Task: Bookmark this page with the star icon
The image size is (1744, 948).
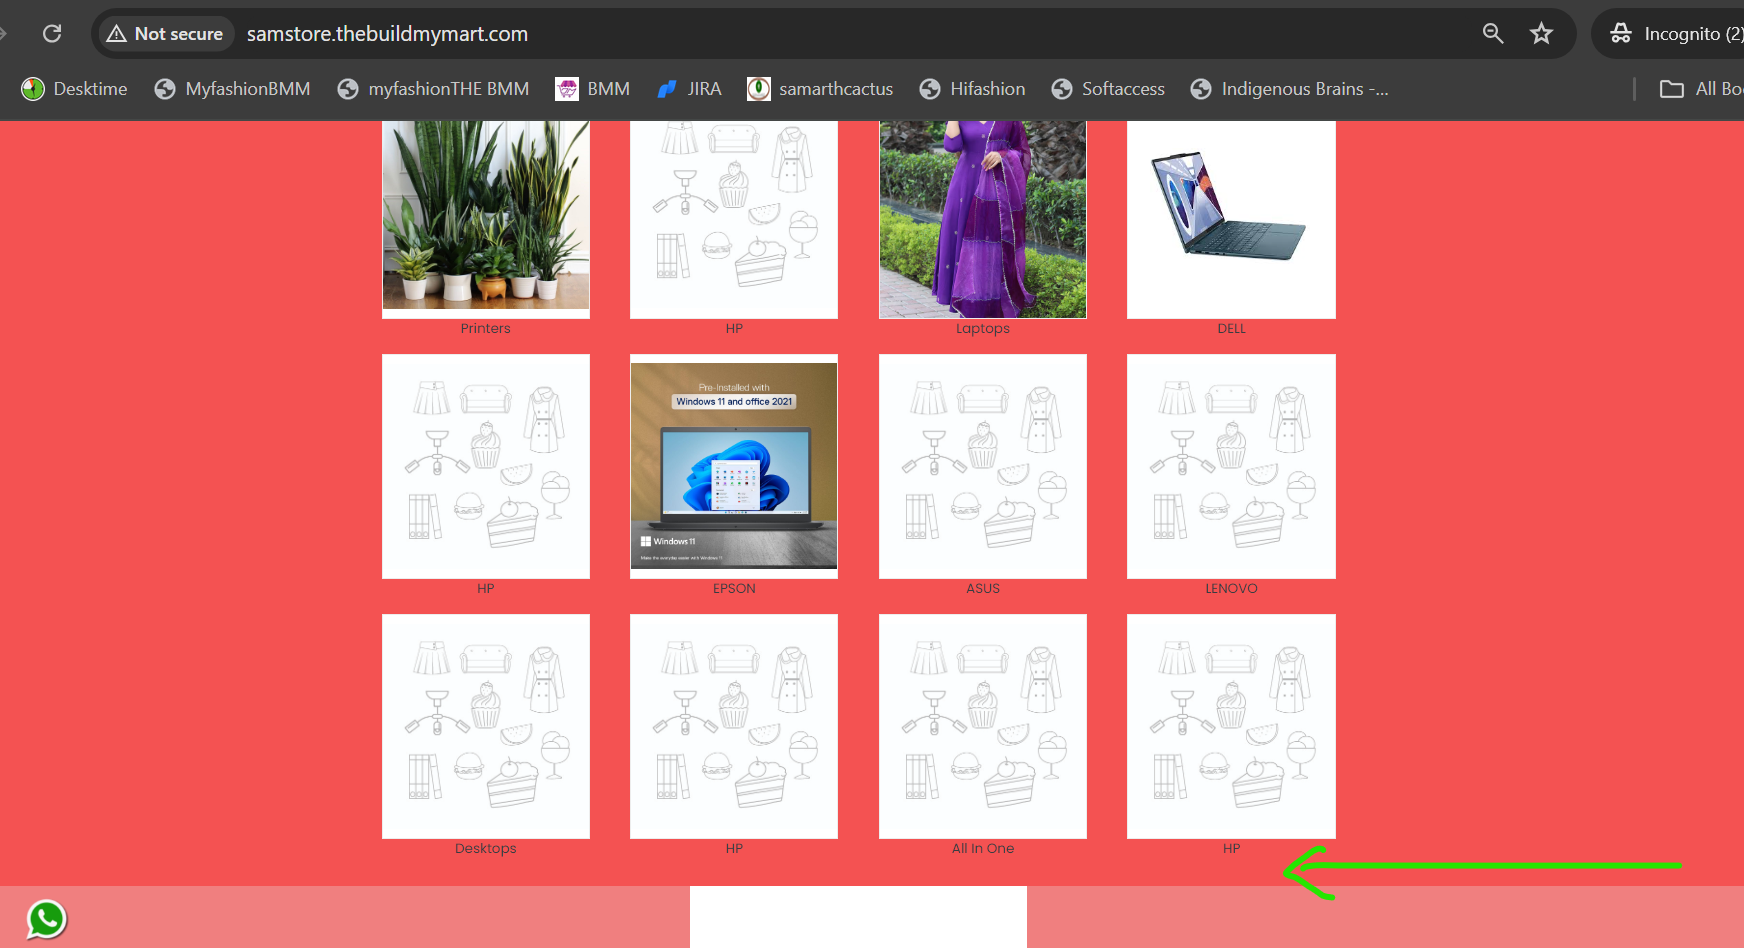Action: coord(1541,33)
